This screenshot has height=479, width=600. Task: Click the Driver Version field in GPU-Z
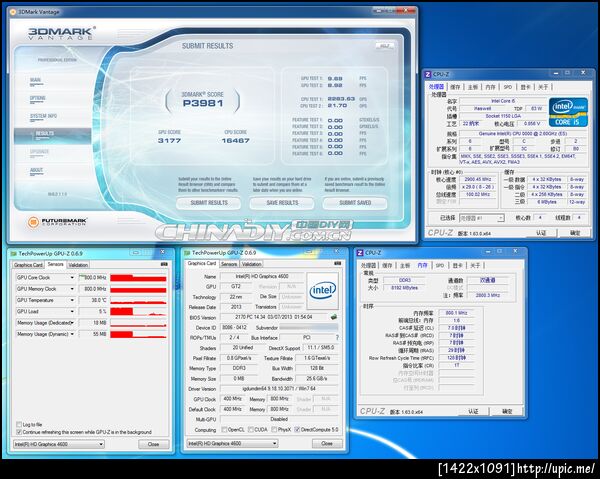[x=279, y=389]
